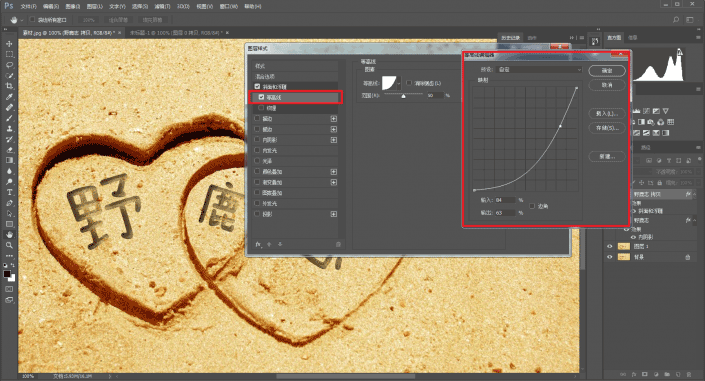
Task: Add another 渐变叠加 effect with plus button
Action: click(x=334, y=182)
